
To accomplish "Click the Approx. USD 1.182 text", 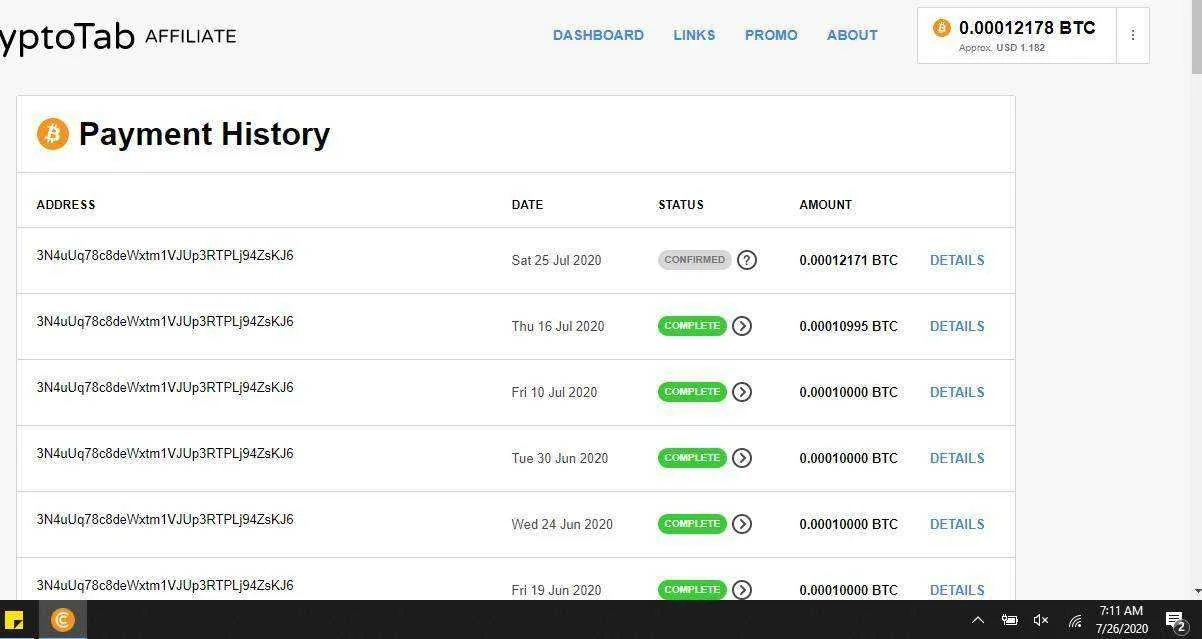I will pyautogui.click(x=1002, y=48).
